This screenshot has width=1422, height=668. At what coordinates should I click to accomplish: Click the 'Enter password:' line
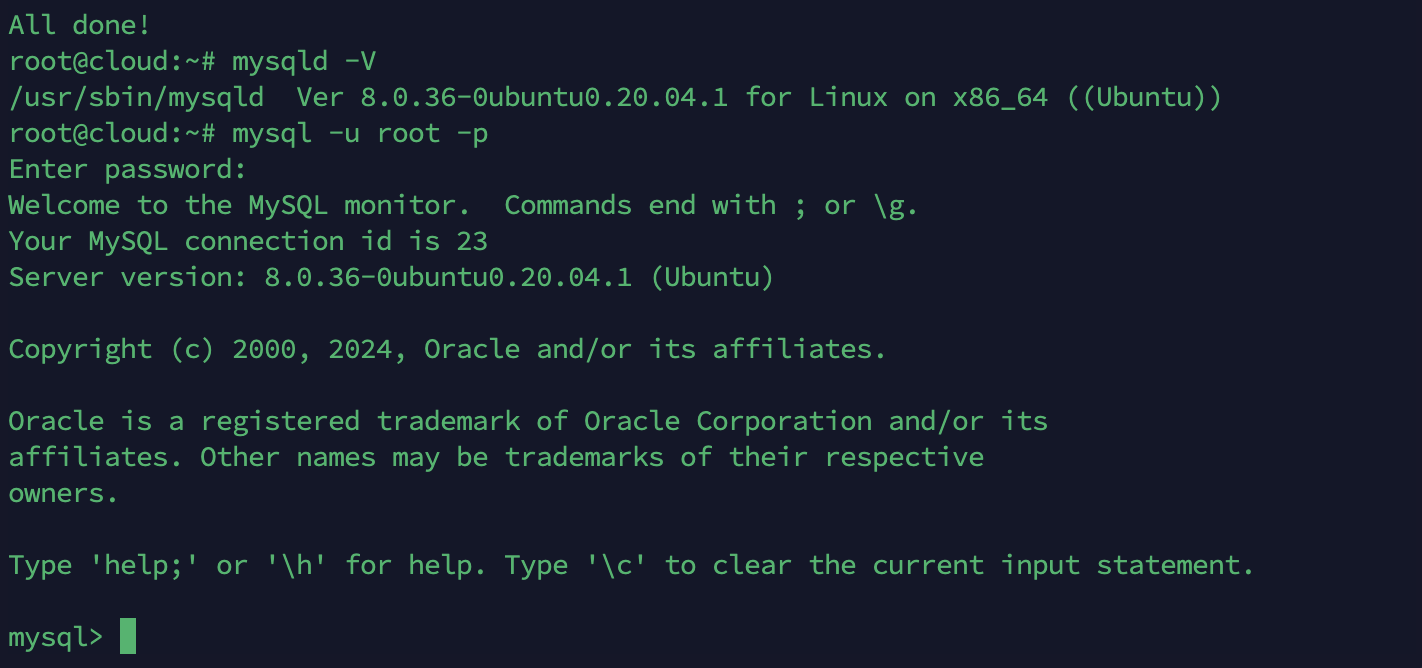coord(128,169)
